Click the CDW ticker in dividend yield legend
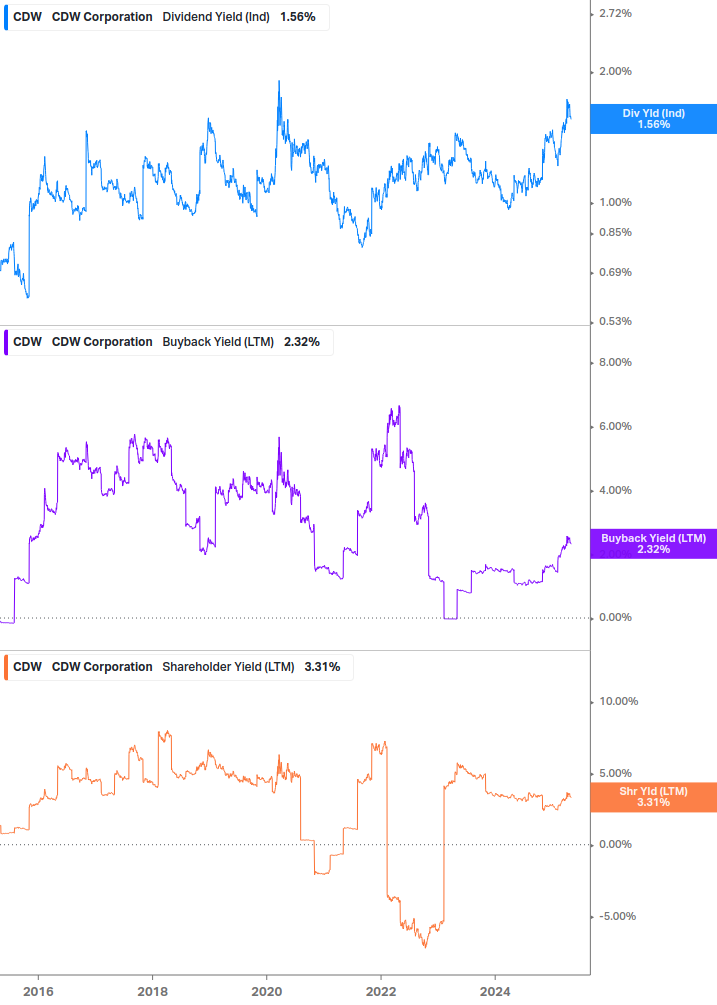This screenshot has width=717, height=1005. point(28,17)
